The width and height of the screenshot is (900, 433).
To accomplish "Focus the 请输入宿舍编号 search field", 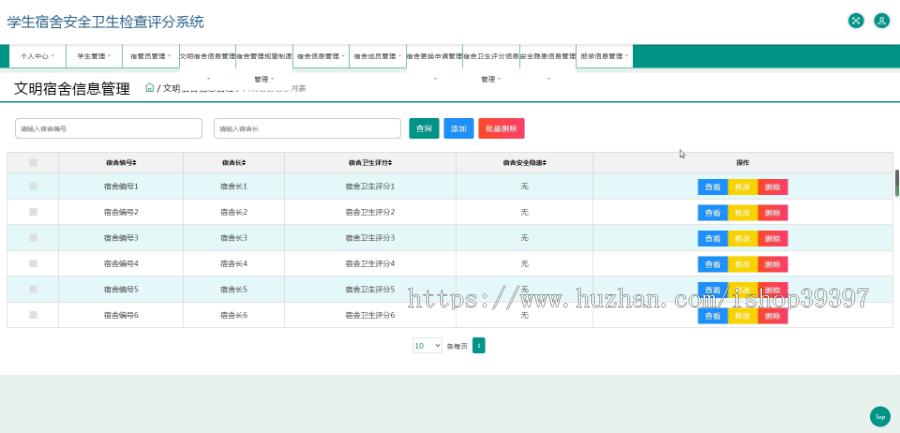I will tap(108, 129).
